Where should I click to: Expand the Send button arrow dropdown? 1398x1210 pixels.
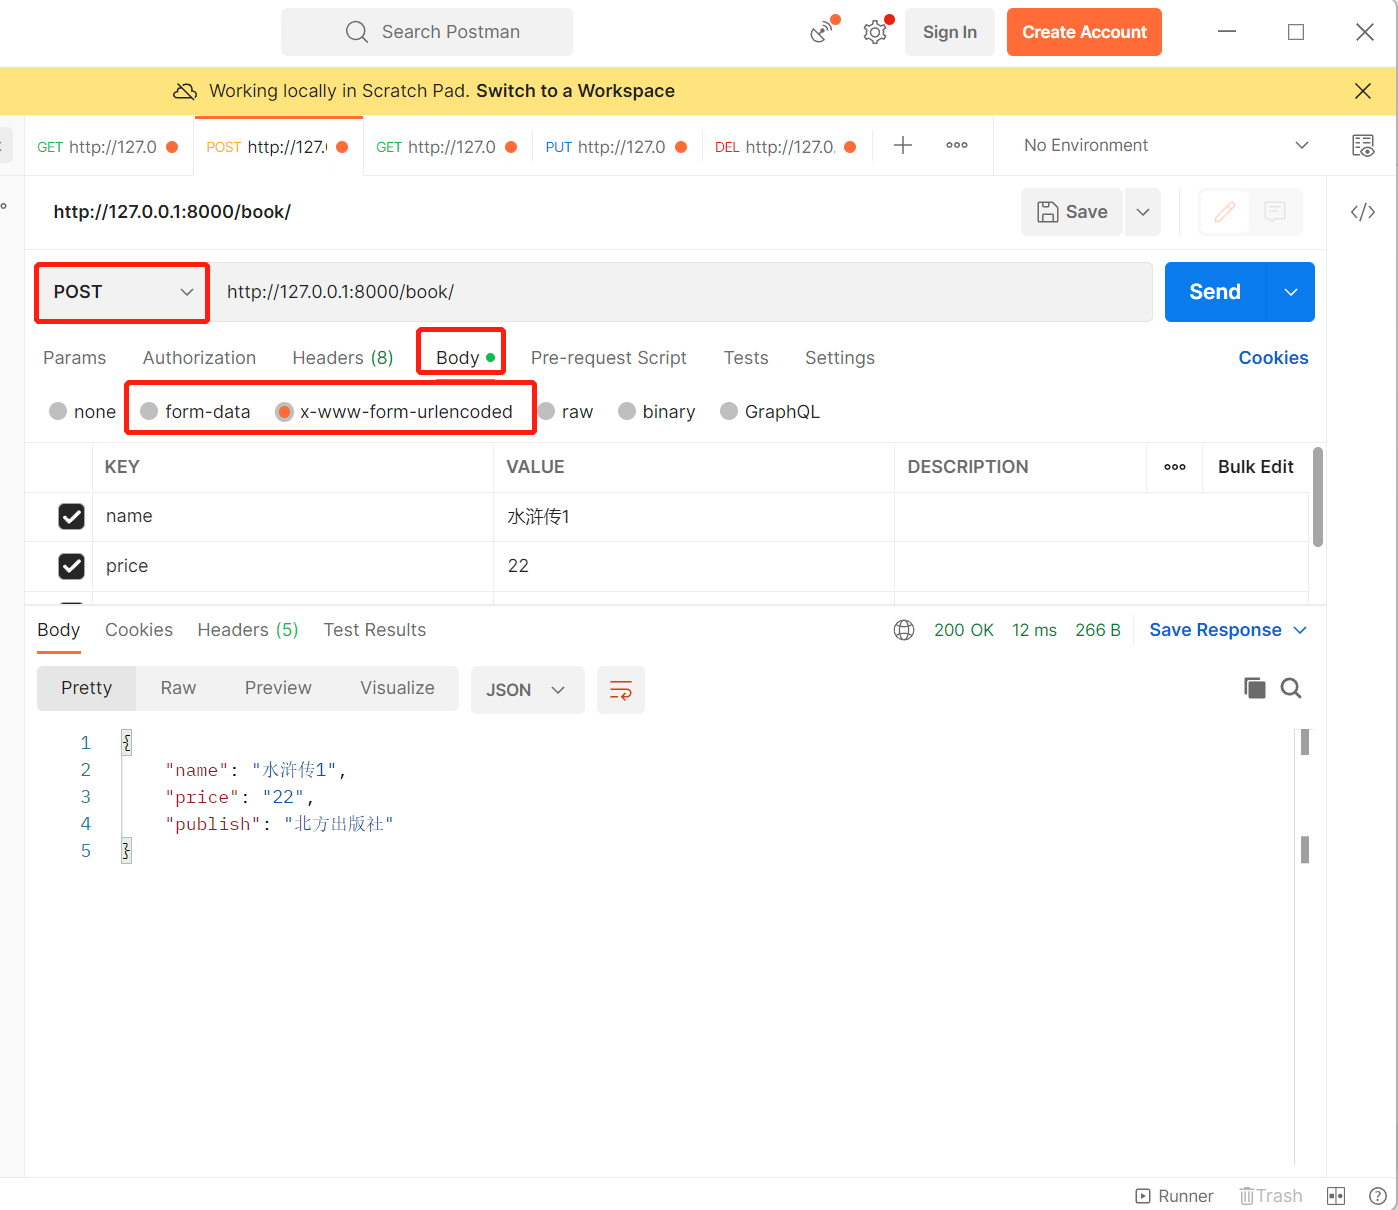(x=1291, y=292)
